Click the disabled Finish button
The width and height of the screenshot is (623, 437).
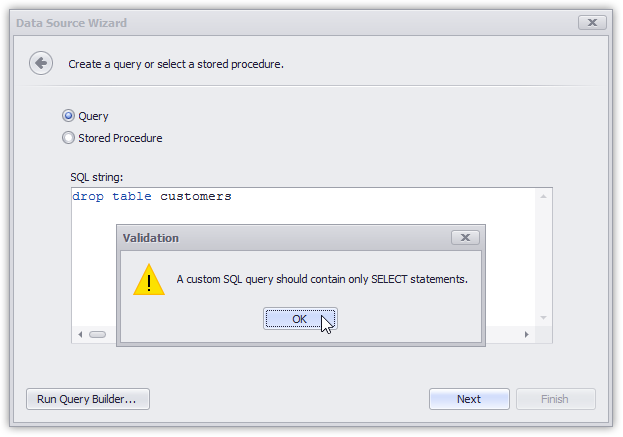[555, 399]
